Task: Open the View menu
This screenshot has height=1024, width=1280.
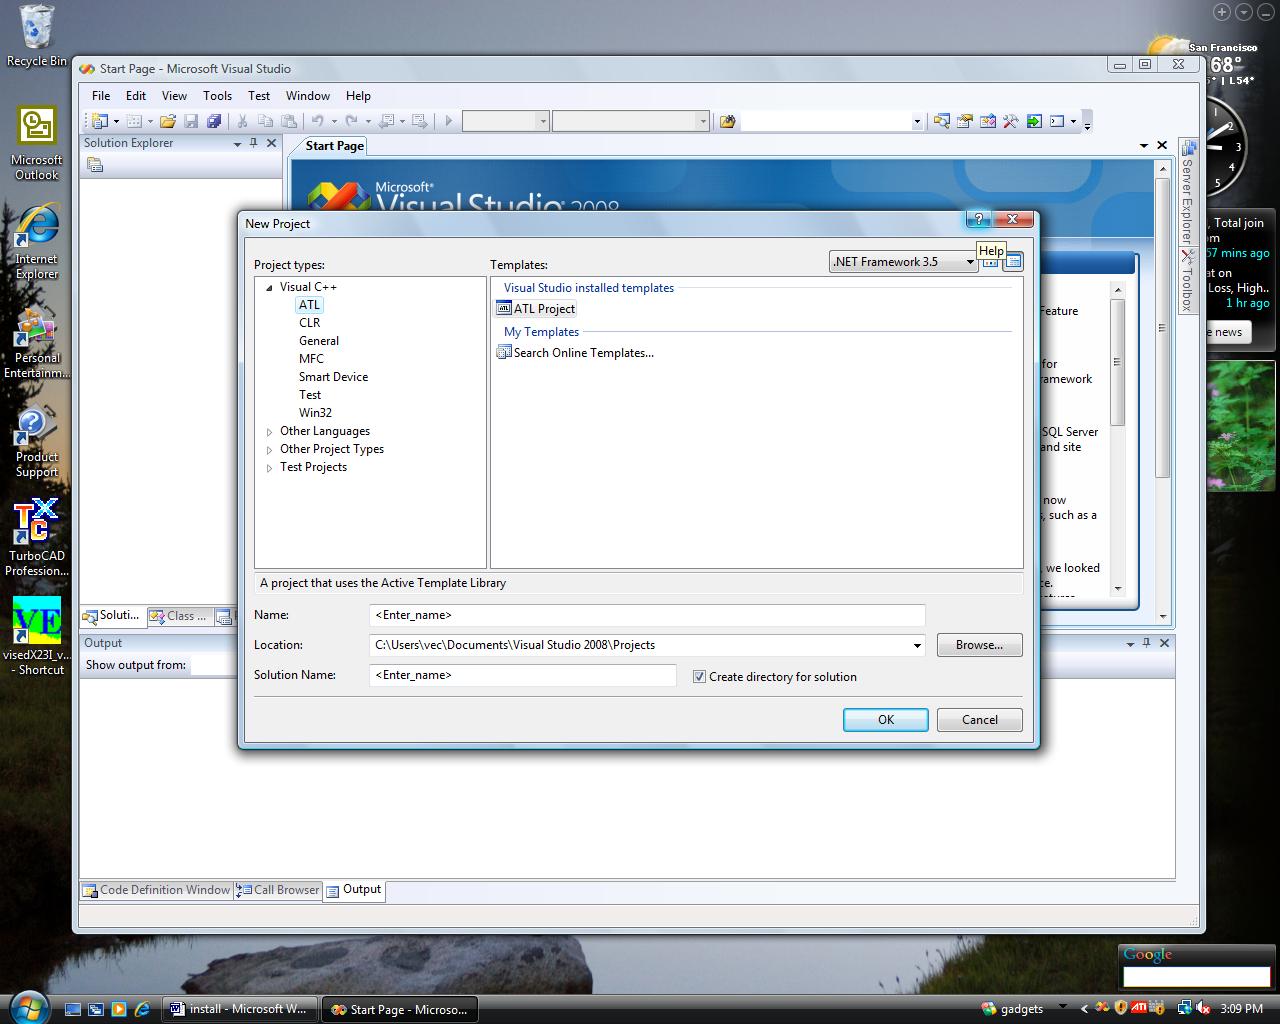Action: click(174, 96)
